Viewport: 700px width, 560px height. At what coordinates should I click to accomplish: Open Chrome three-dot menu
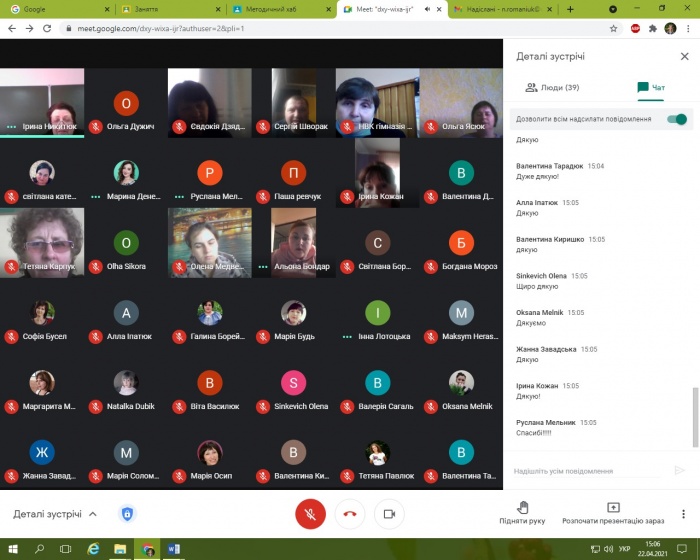[x=688, y=28]
